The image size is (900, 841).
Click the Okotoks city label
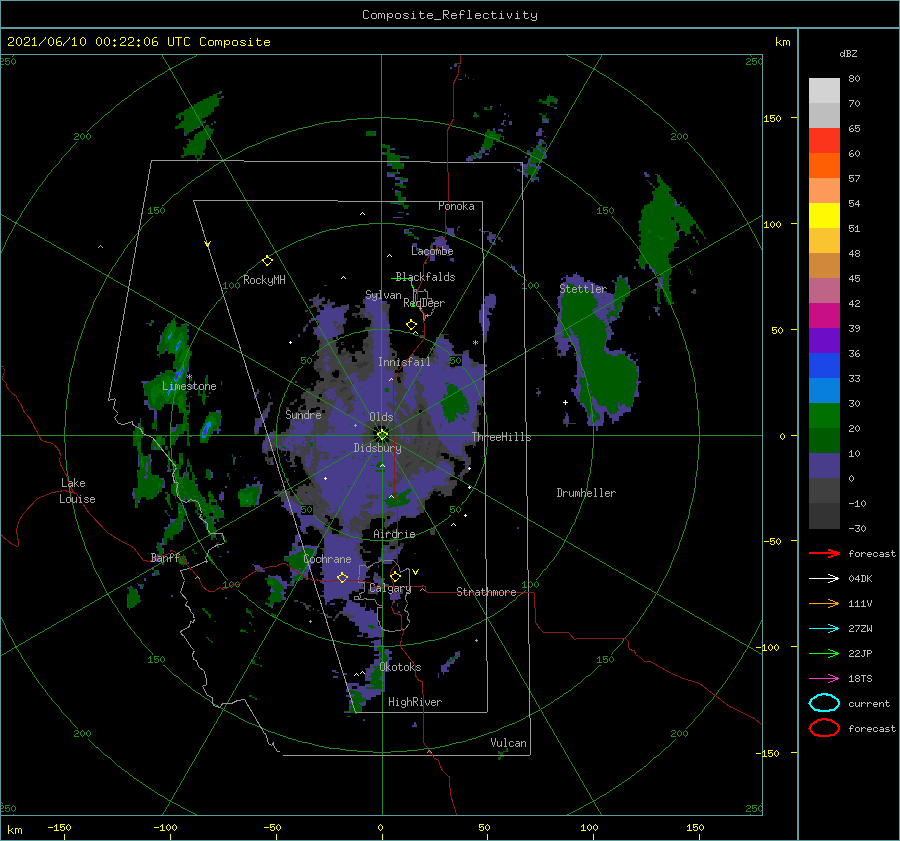pyautogui.click(x=400, y=667)
